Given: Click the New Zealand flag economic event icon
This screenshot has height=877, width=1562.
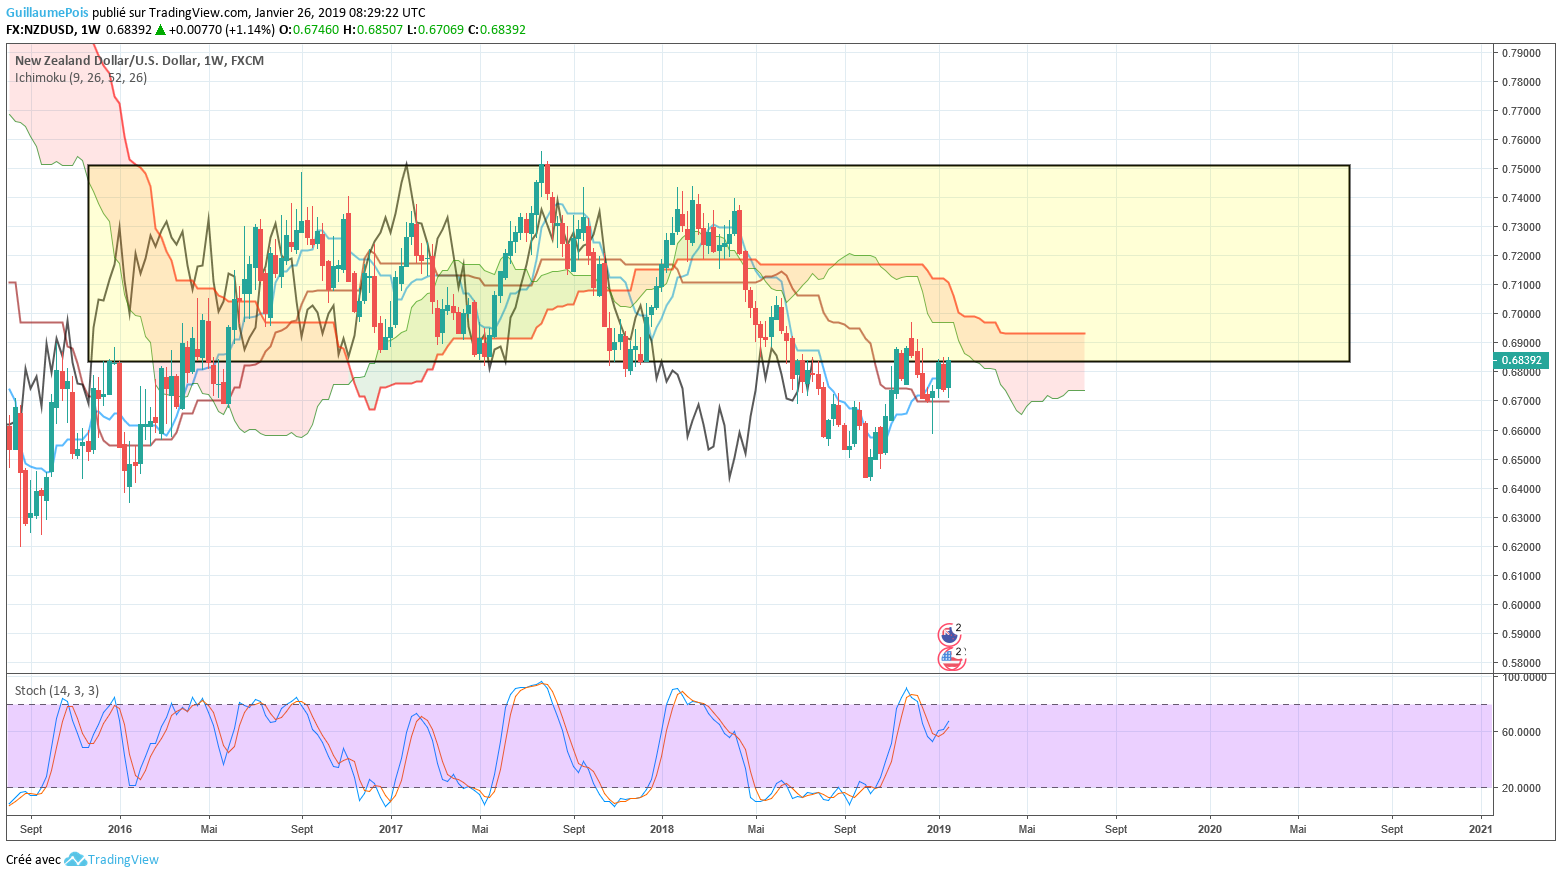Looking at the screenshot, I should pos(949,634).
